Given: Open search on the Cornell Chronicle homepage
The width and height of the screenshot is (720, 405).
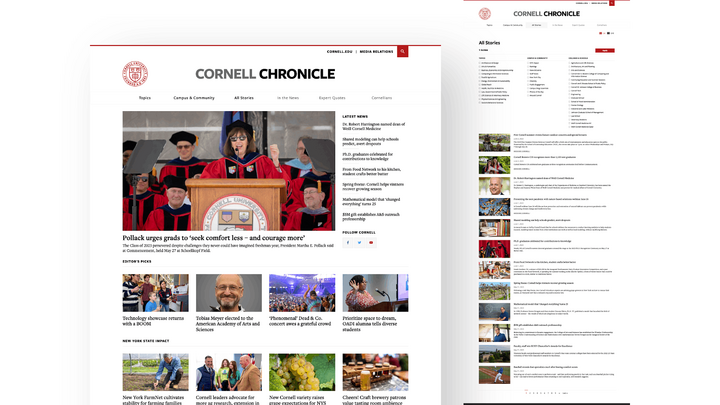Looking at the screenshot, I should pyautogui.click(x=402, y=51).
